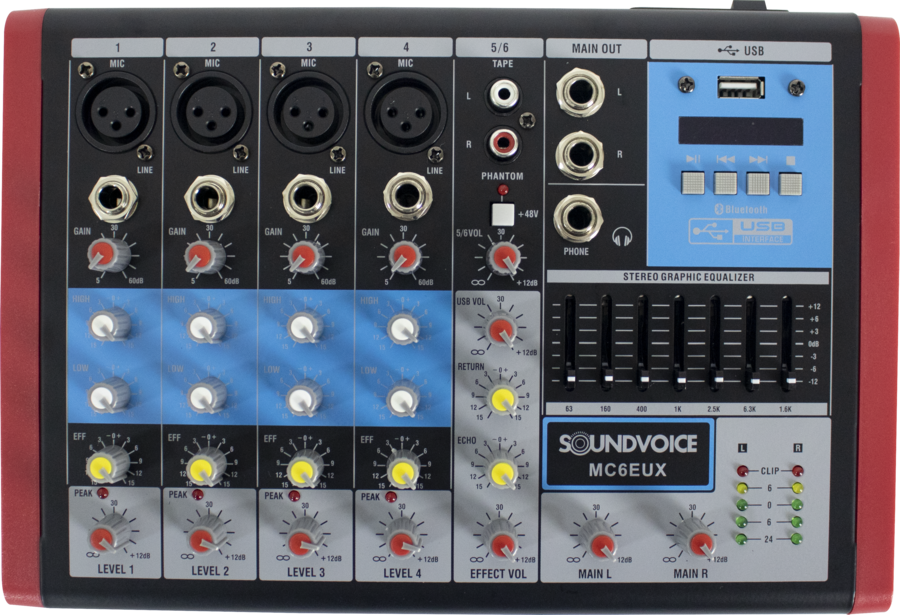Click the 400 Hz equalizer slider

tap(644, 343)
